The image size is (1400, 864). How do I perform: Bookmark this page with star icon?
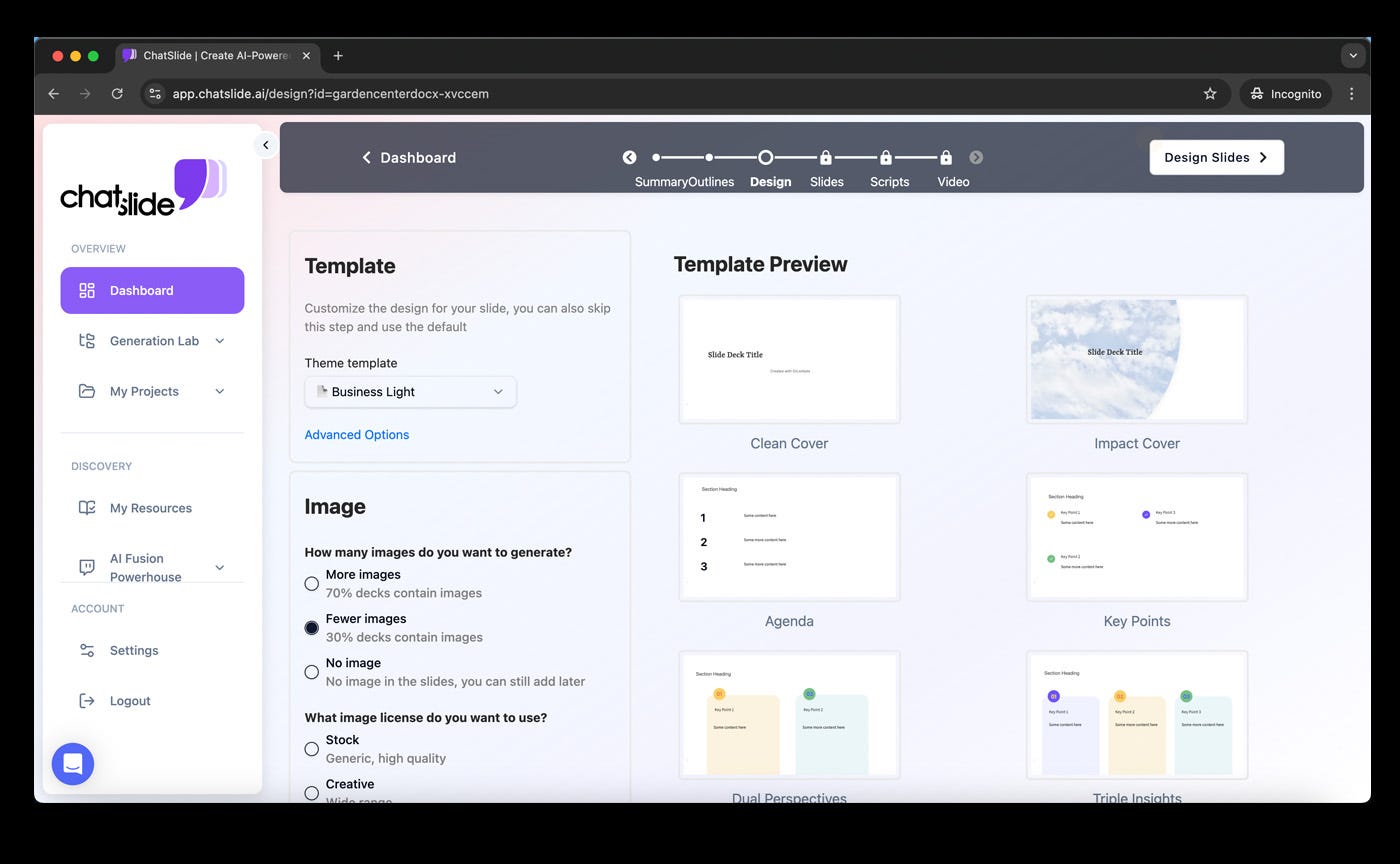pos(1210,94)
